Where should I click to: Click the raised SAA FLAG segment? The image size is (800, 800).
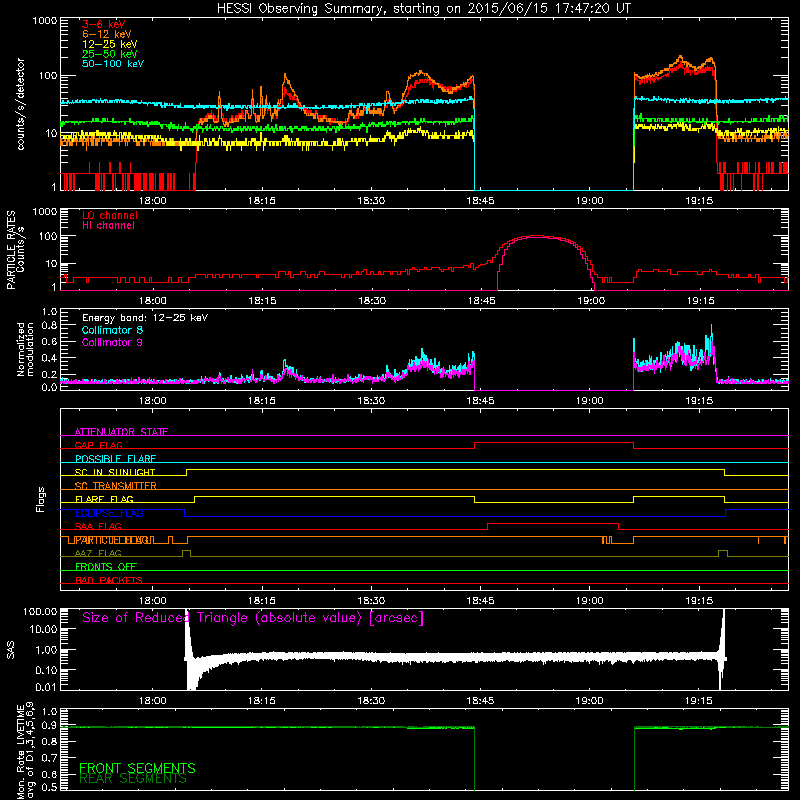[553, 524]
